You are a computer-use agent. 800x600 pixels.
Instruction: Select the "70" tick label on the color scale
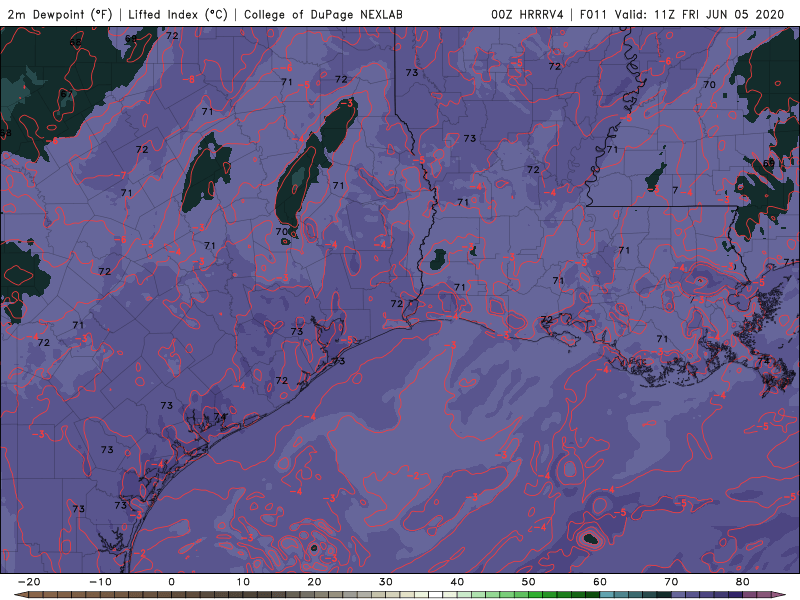point(671,582)
